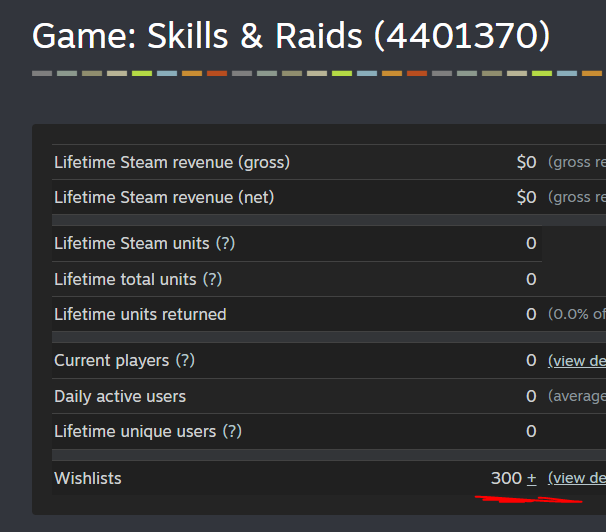Select the 'Lifetime total units' label text

(x=125, y=279)
